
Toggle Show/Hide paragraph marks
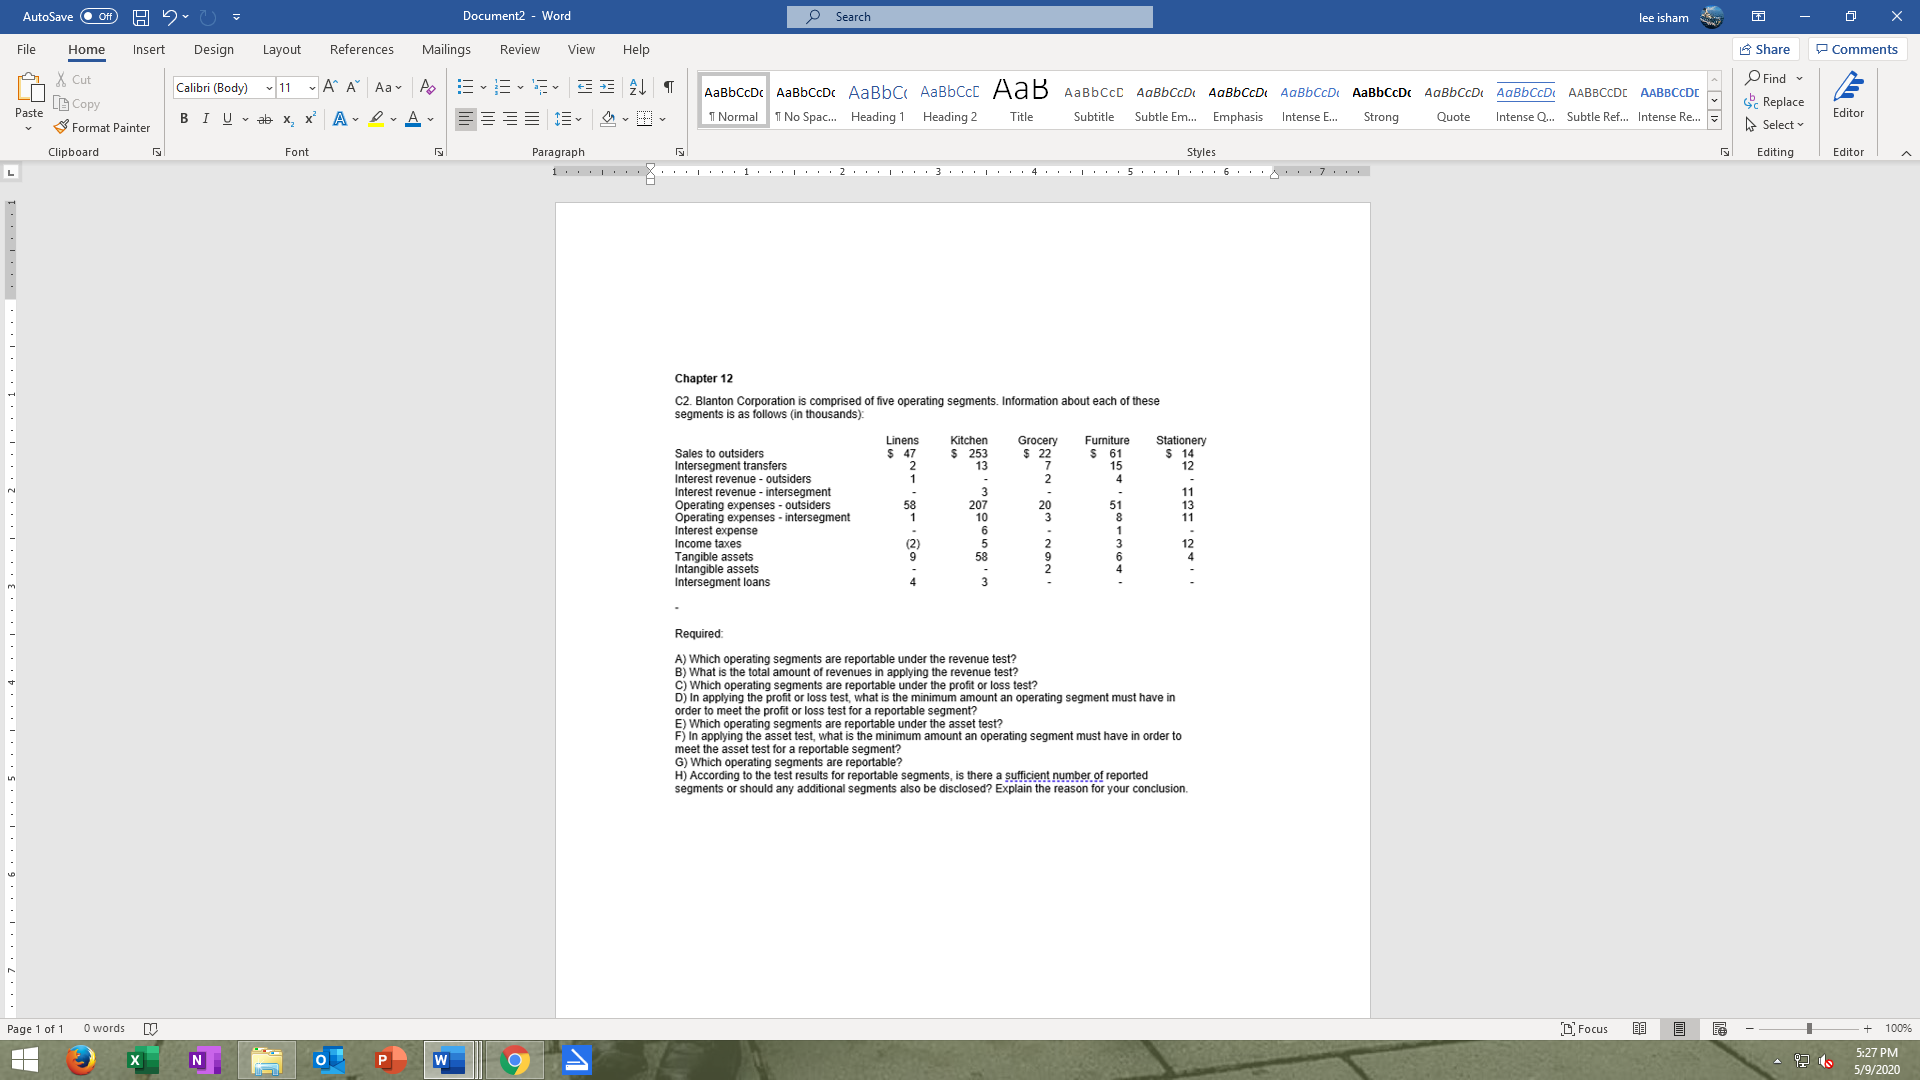668,87
